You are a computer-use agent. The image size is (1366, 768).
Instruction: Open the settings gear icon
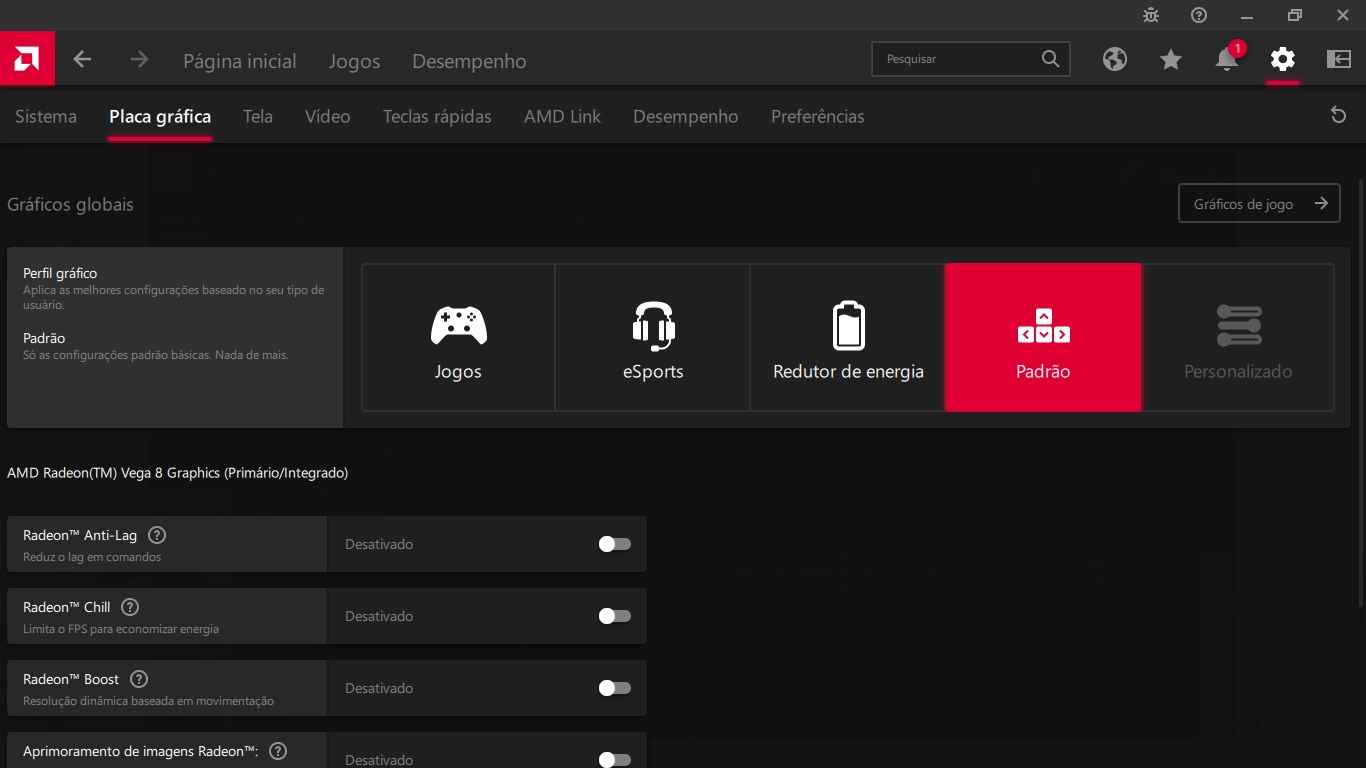(1283, 59)
